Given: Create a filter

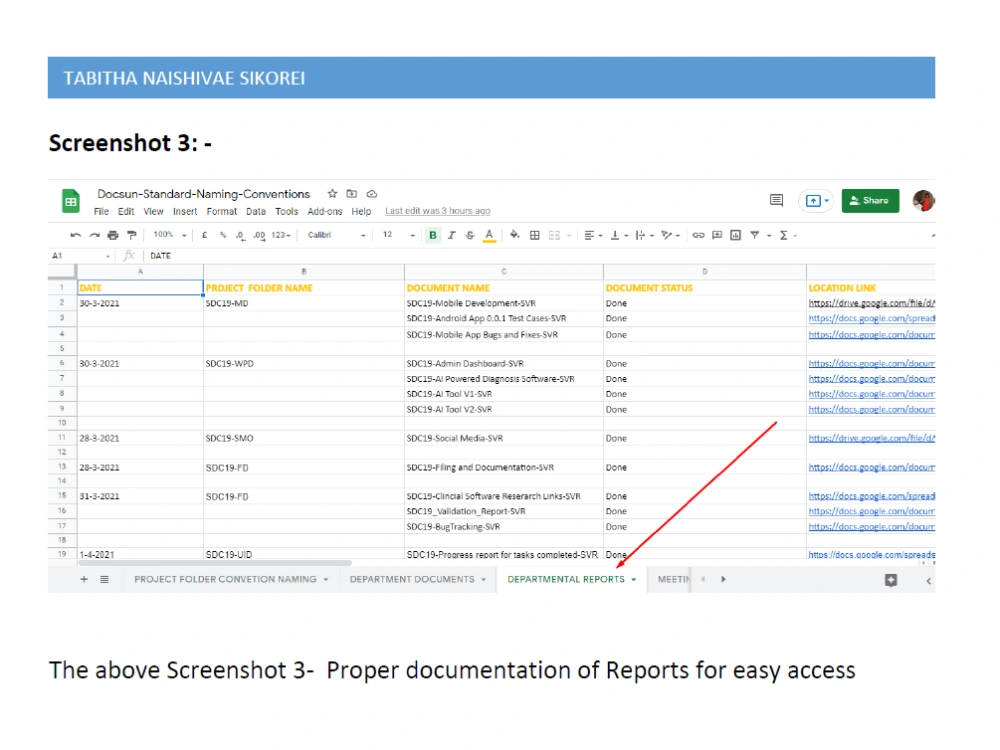Looking at the screenshot, I should point(754,235).
